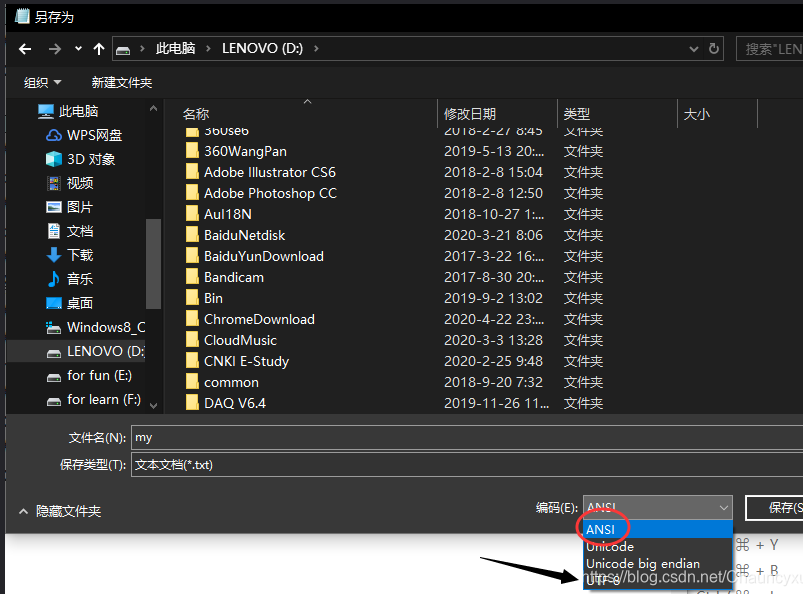Click the date 2020-3-21 8:06 of BaiduNetdisk
The width and height of the screenshot is (803, 594).
[x=493, y=235]
